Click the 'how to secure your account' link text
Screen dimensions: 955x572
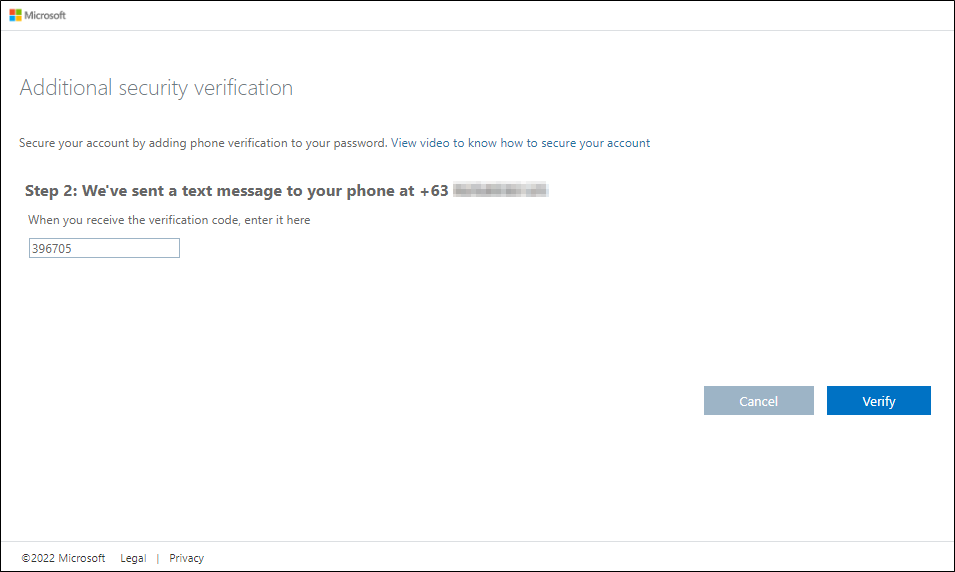coord(575,143)
